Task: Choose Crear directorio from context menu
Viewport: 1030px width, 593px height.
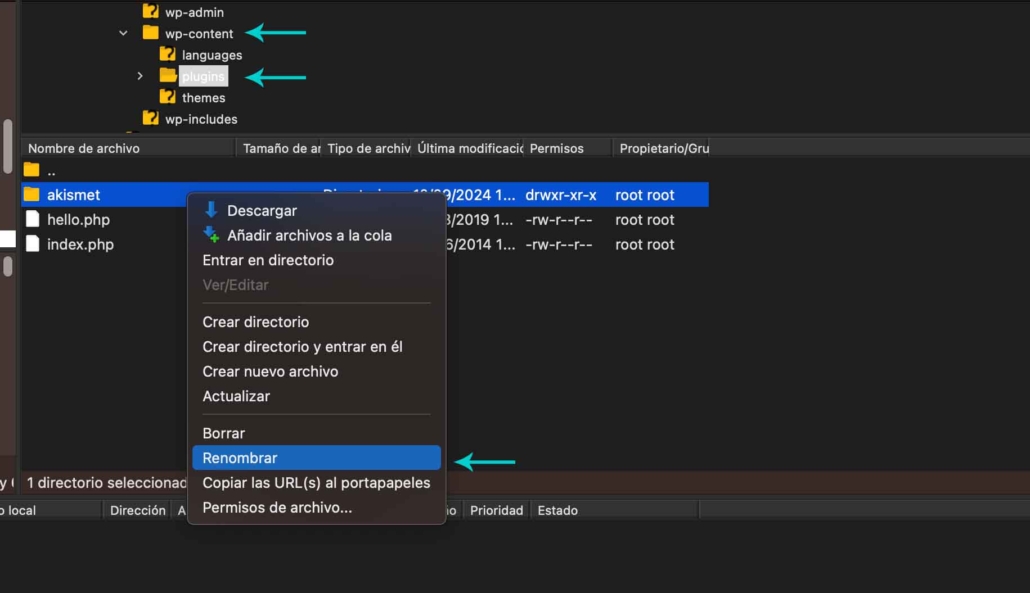Action: [x=255, y=322]
